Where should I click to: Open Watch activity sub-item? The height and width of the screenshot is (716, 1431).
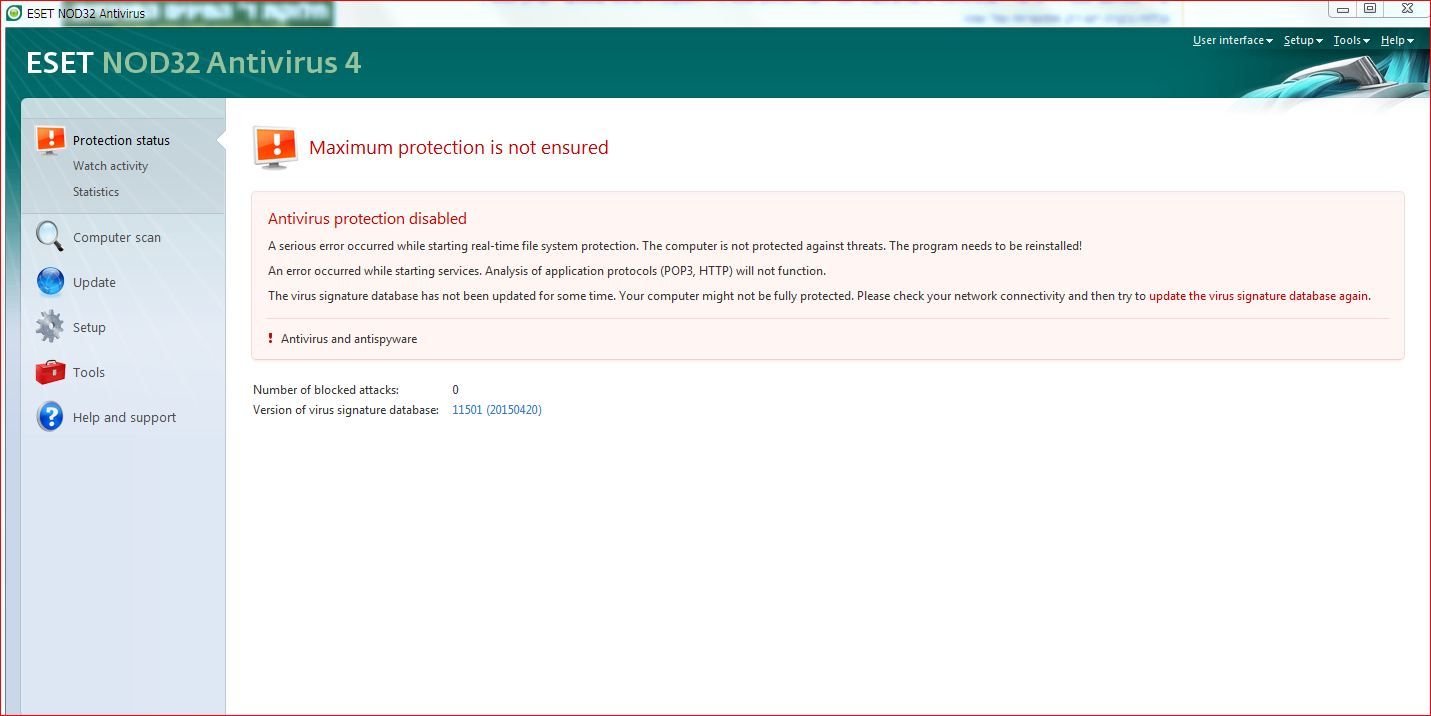pyautogui.click(x=110, y=166)
